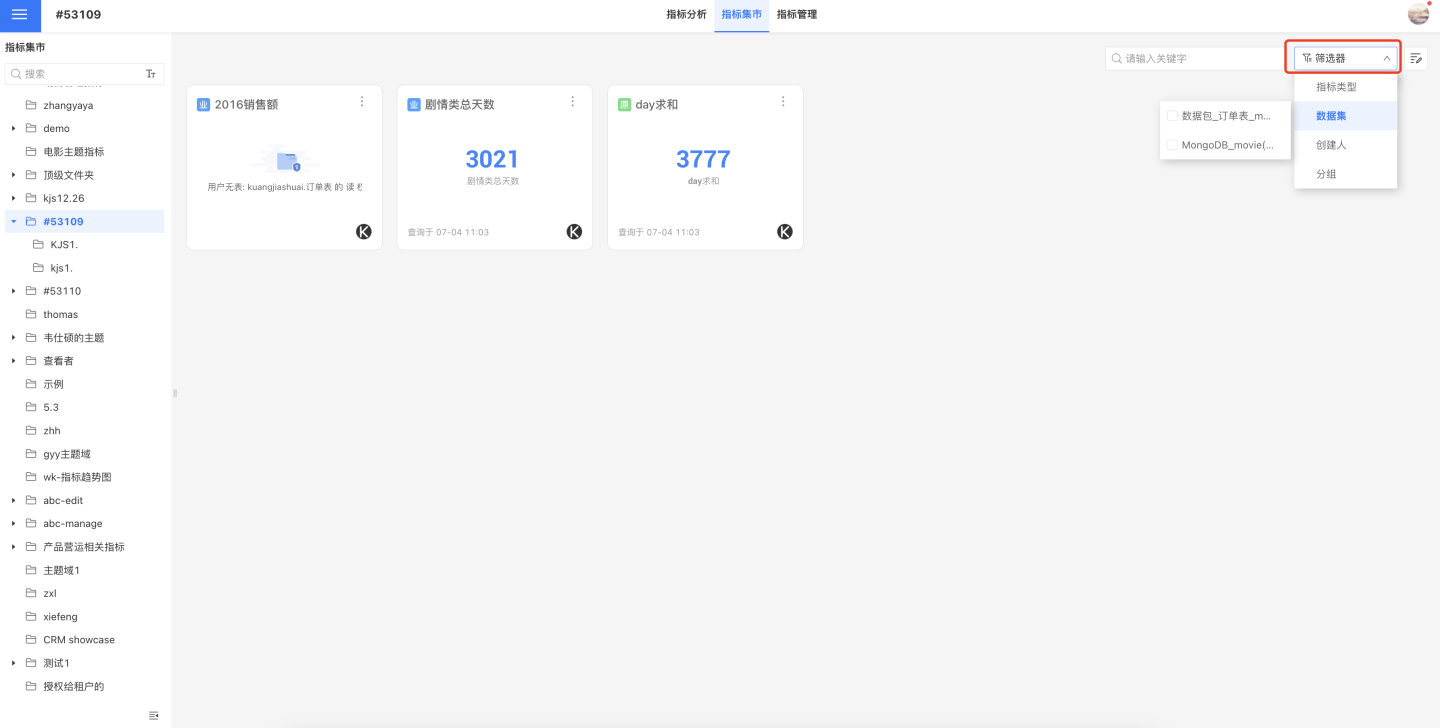
Task: Click the no-permission placeholder image on 2016销售额 card
Action: click(x=284, y=160)
